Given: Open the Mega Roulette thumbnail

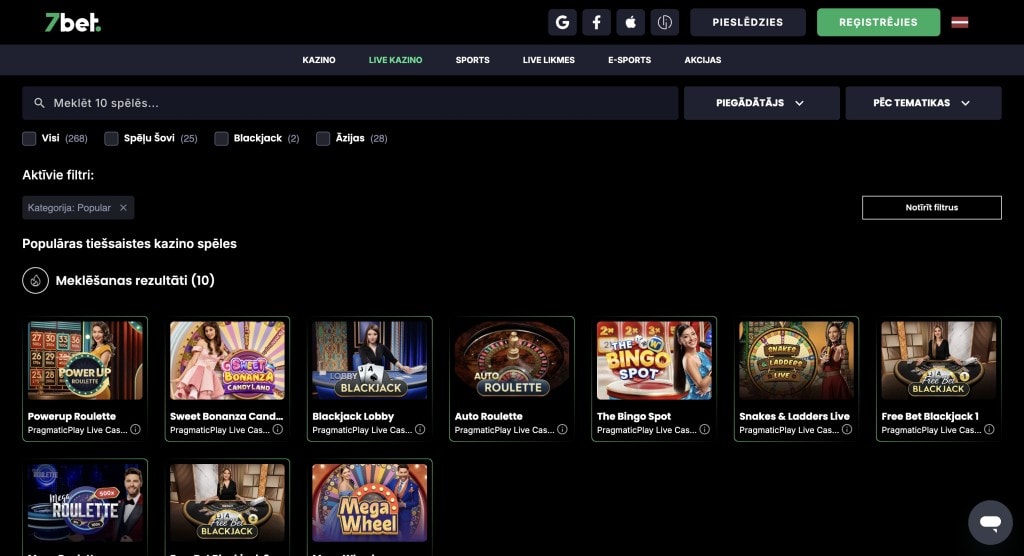Looking at the screenshot, I should 85,502.
